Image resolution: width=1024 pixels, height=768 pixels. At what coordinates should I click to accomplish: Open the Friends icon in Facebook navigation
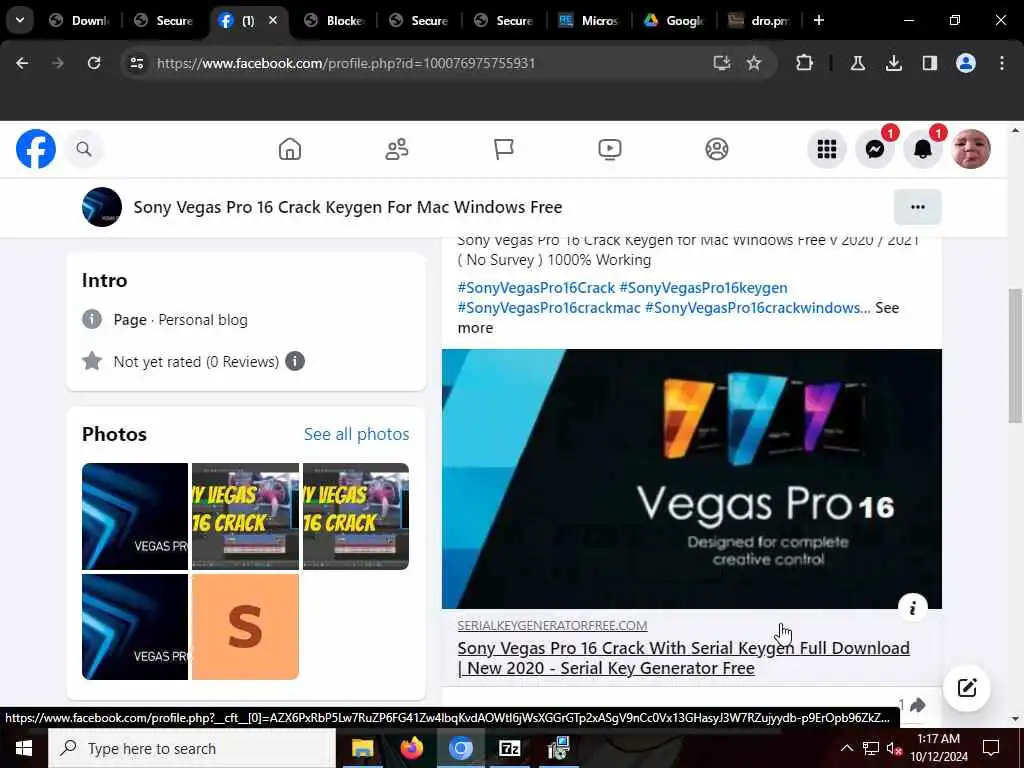[x=396, y=149]
